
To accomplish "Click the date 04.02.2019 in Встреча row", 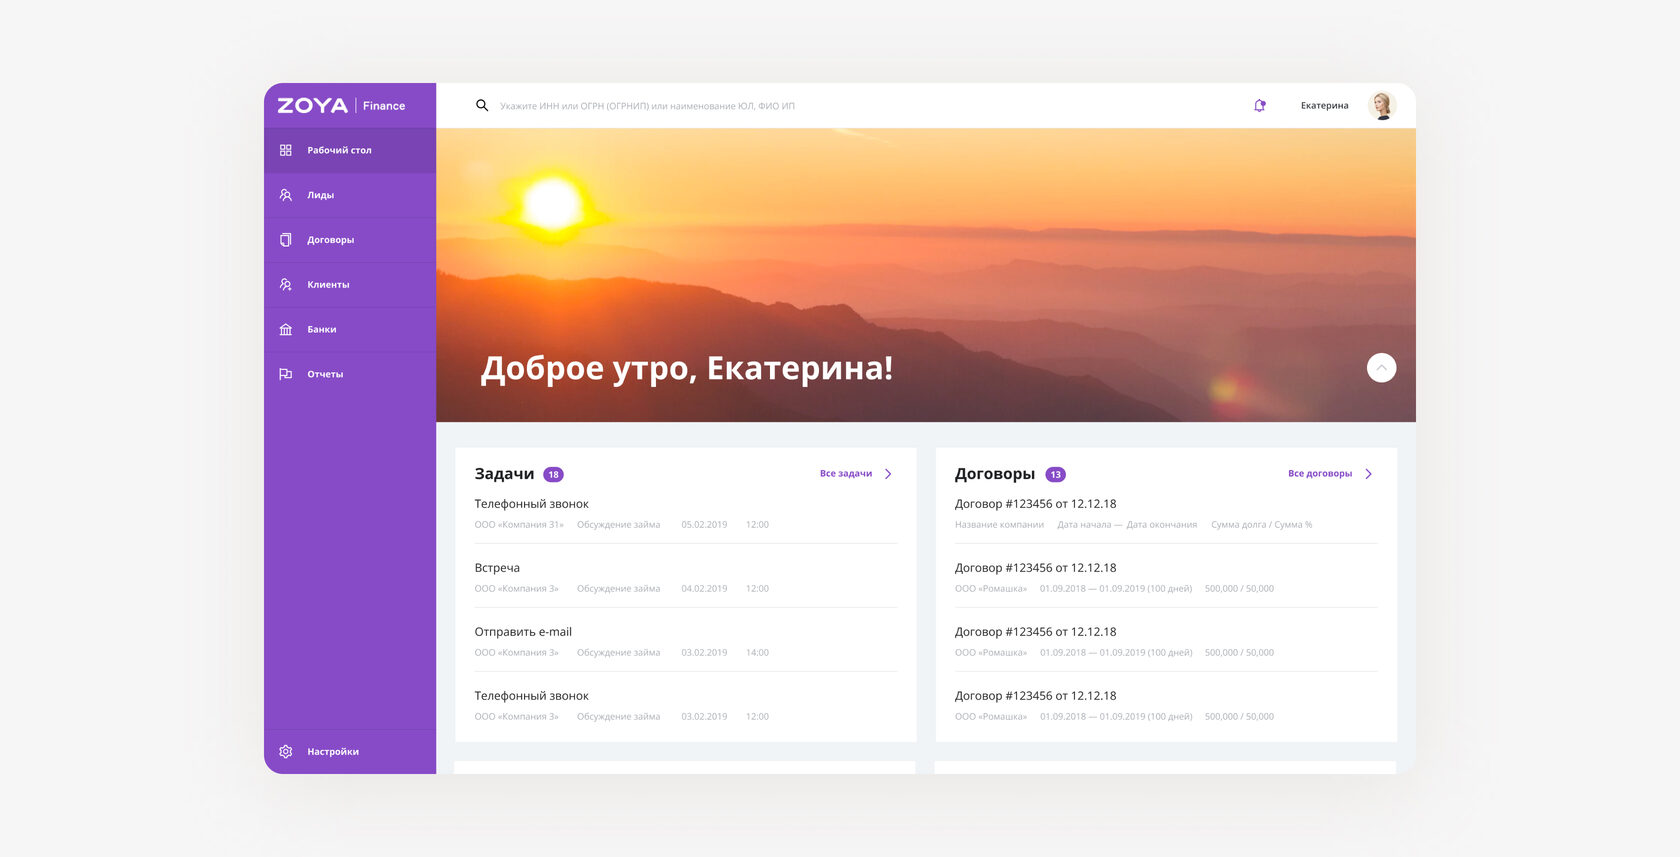I will (704, 589).
